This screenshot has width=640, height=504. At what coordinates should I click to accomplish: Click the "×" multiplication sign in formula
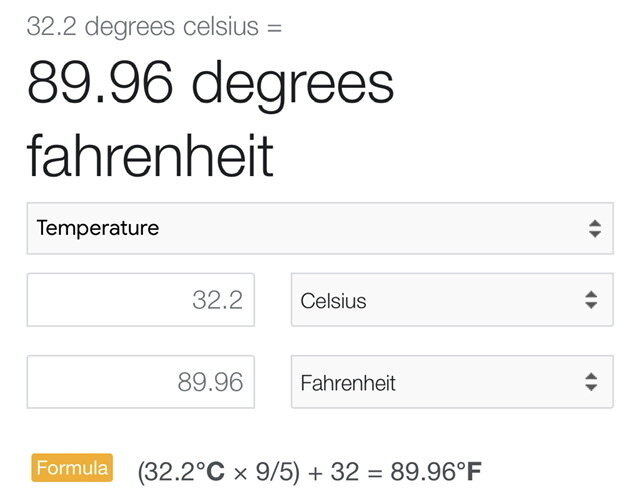tap(241, 471)
